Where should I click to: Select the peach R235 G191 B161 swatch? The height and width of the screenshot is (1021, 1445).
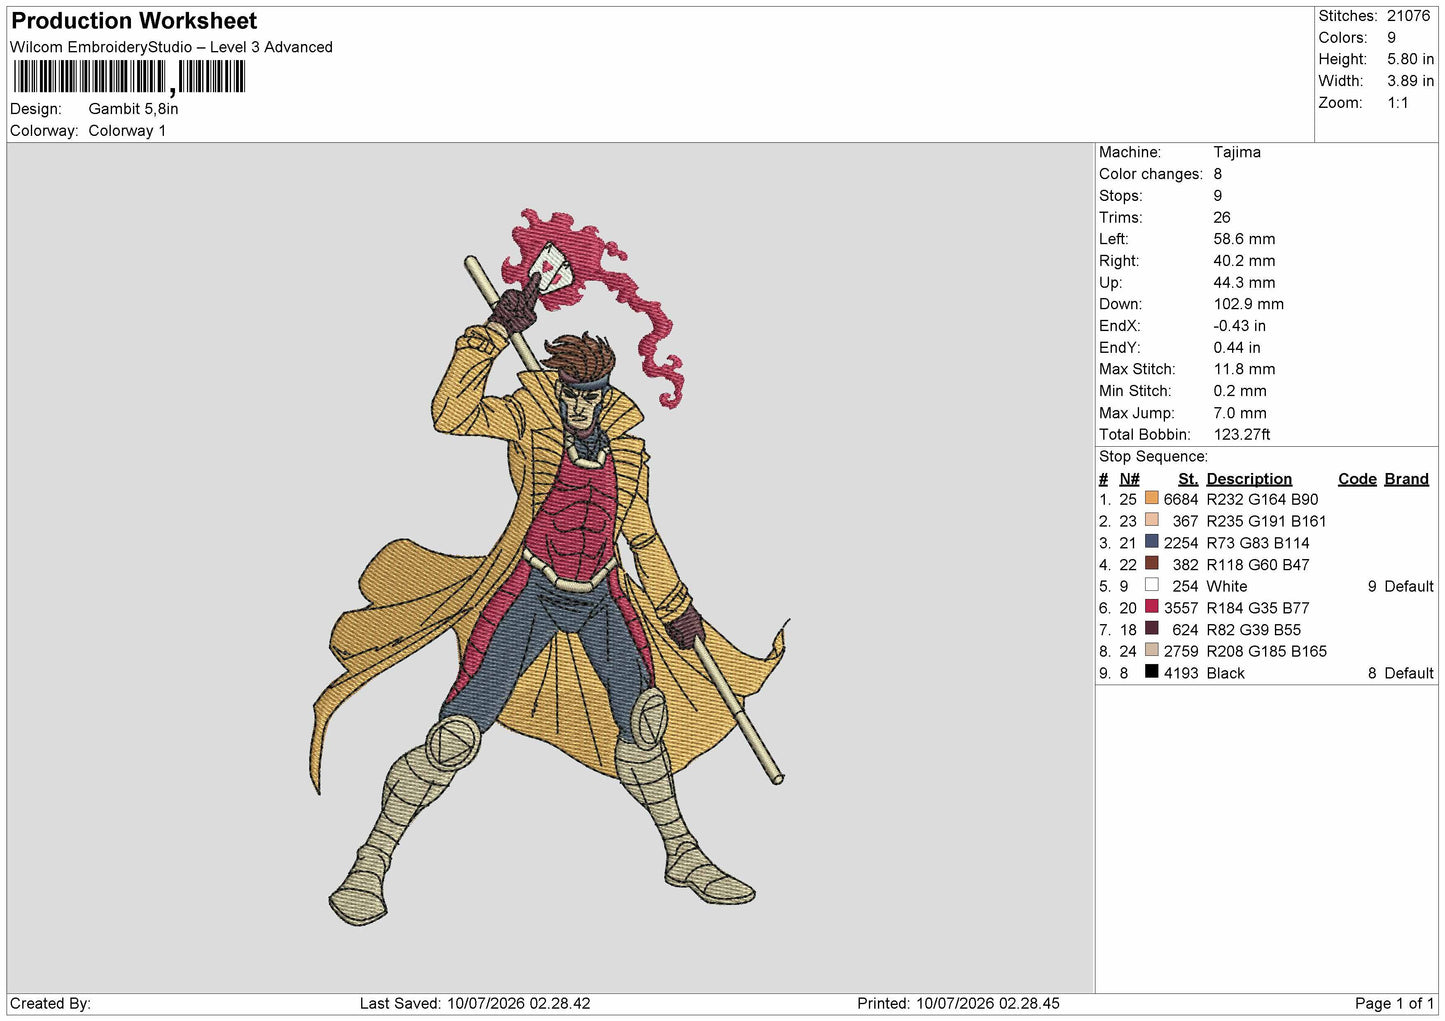pyautogui.click(x=1151, y=520)
